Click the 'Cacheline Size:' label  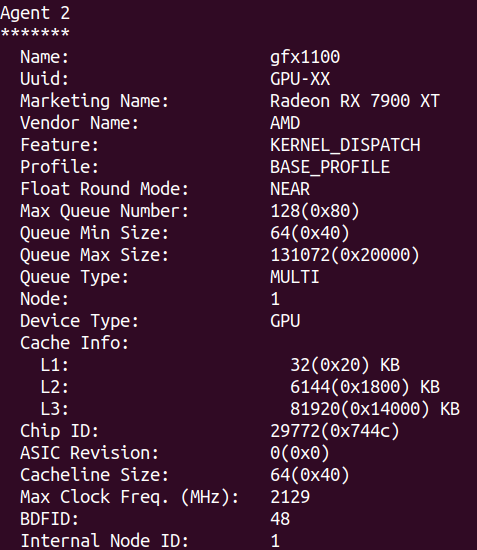pyautogui.click(x=95, y=475)
